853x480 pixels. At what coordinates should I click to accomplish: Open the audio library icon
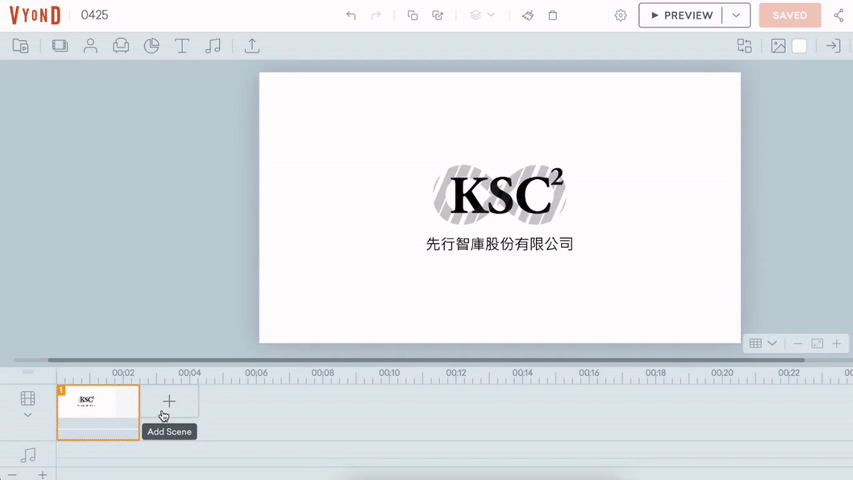tap(213, 46)
